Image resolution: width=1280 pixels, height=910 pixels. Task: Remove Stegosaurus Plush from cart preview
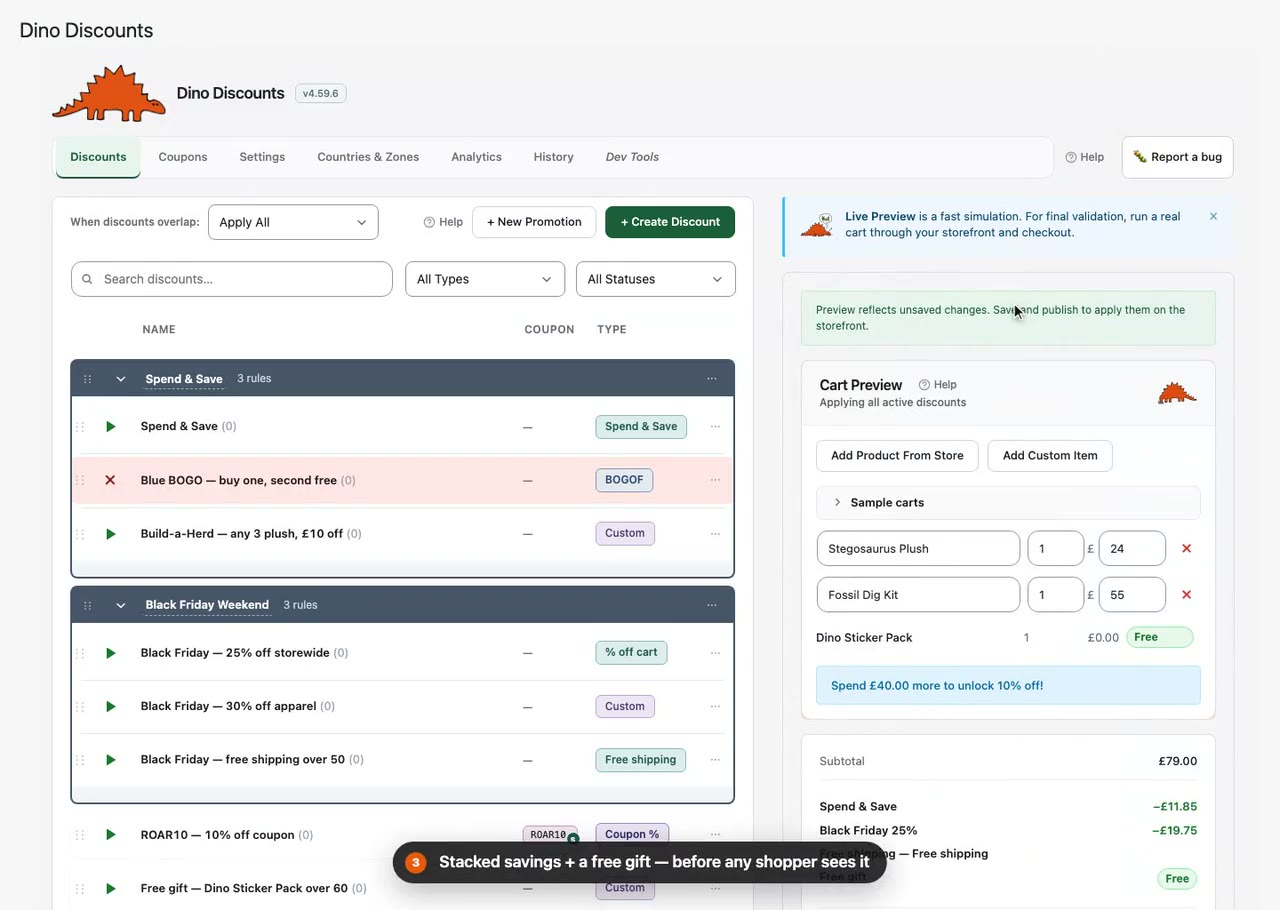tap(1187, 549)
